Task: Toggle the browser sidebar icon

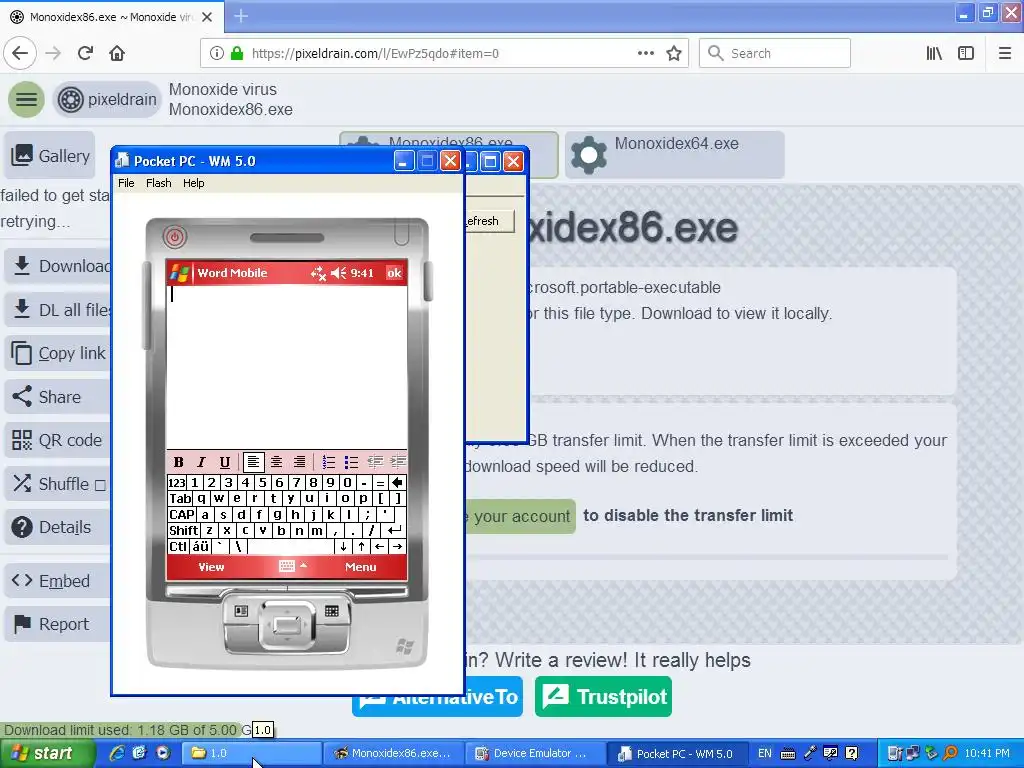Action: point(966,53)
